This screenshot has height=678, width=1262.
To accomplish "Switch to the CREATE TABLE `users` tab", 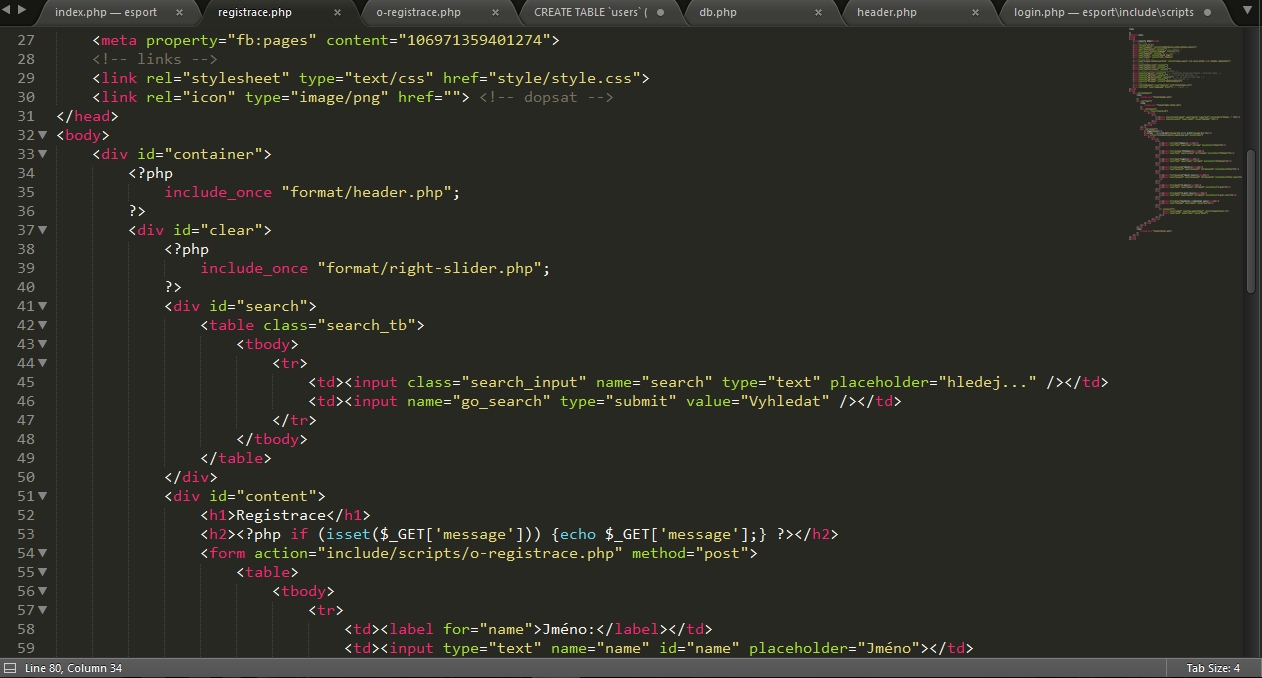I will (591, 12).
